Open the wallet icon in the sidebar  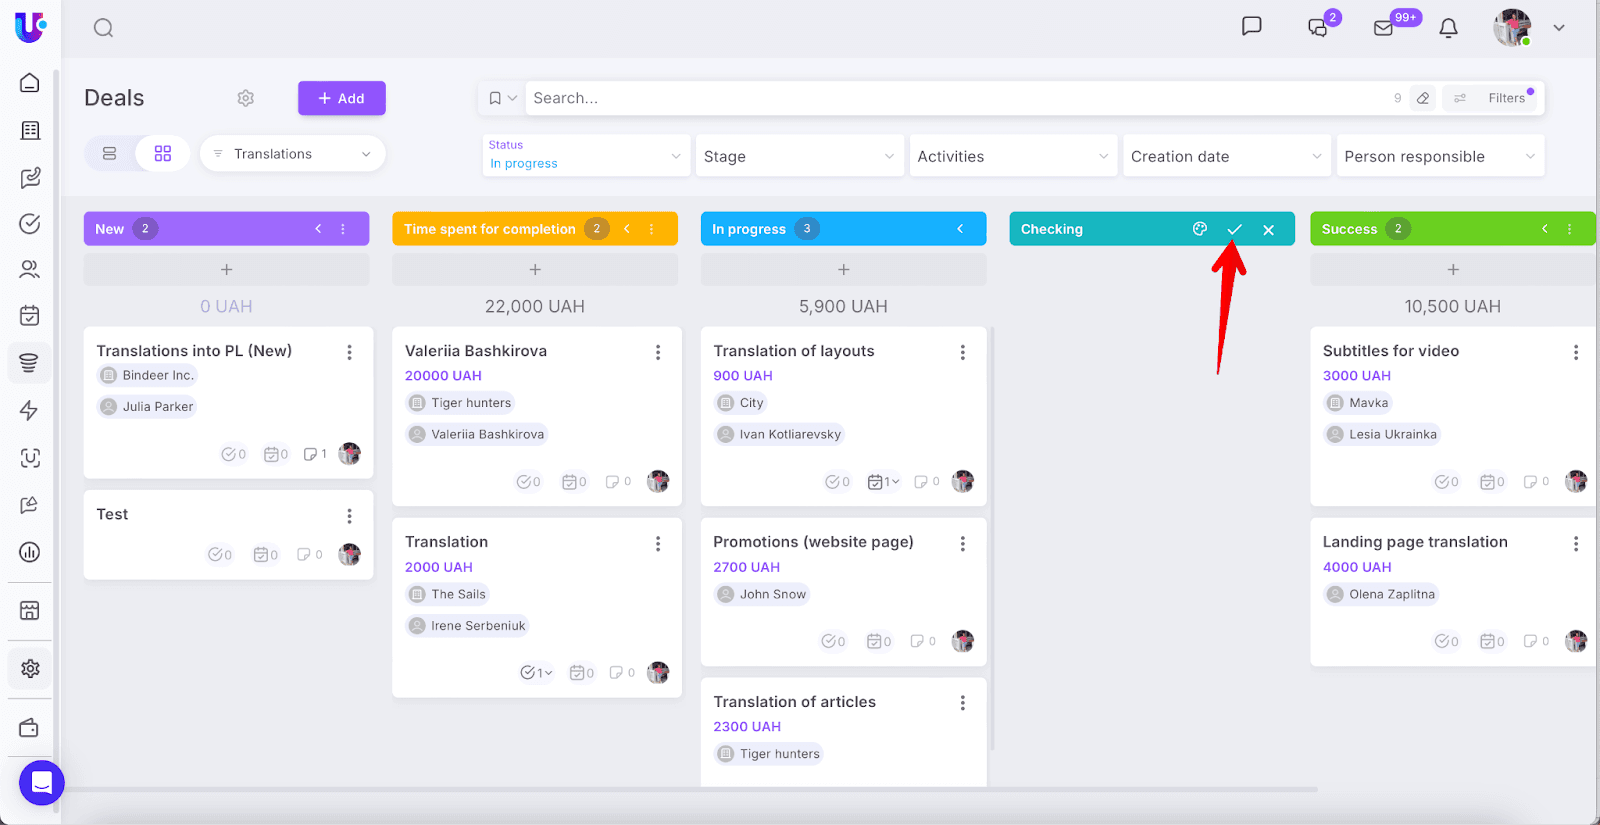(30, 728)
